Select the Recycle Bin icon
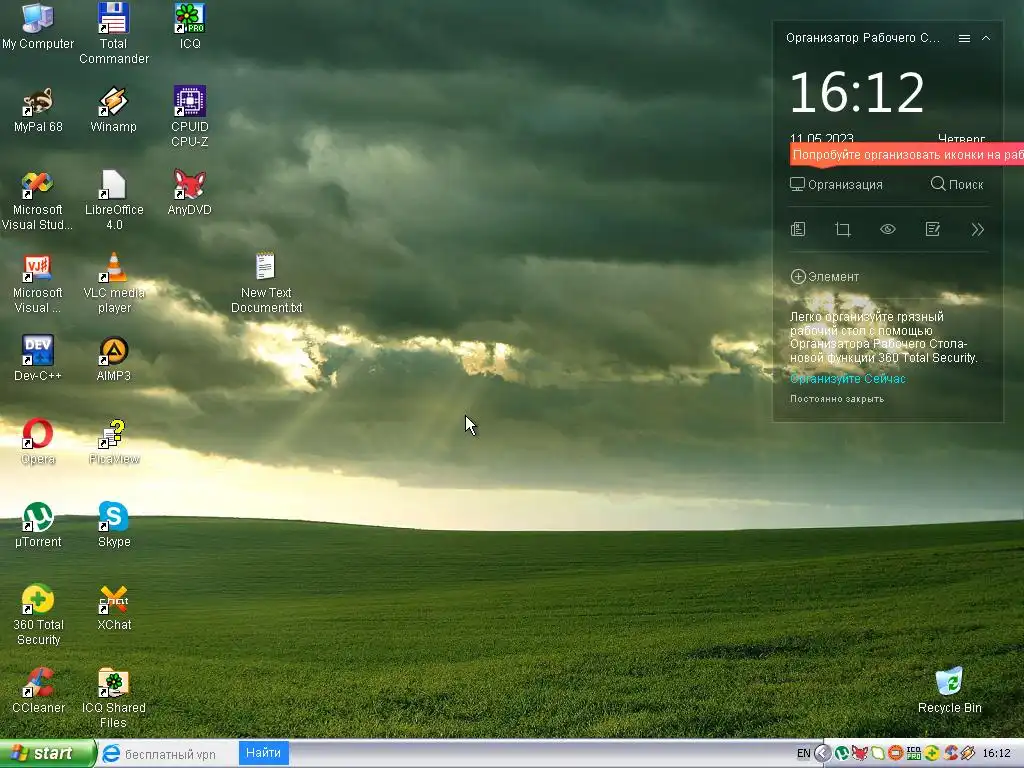This screenshot has height=768, width=1024. click(949, 690)
